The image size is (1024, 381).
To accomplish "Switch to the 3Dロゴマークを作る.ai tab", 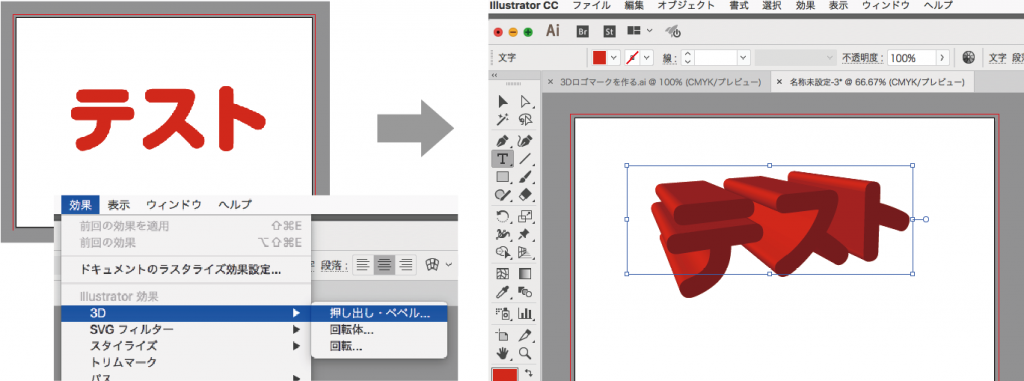I will coord(661,82).
